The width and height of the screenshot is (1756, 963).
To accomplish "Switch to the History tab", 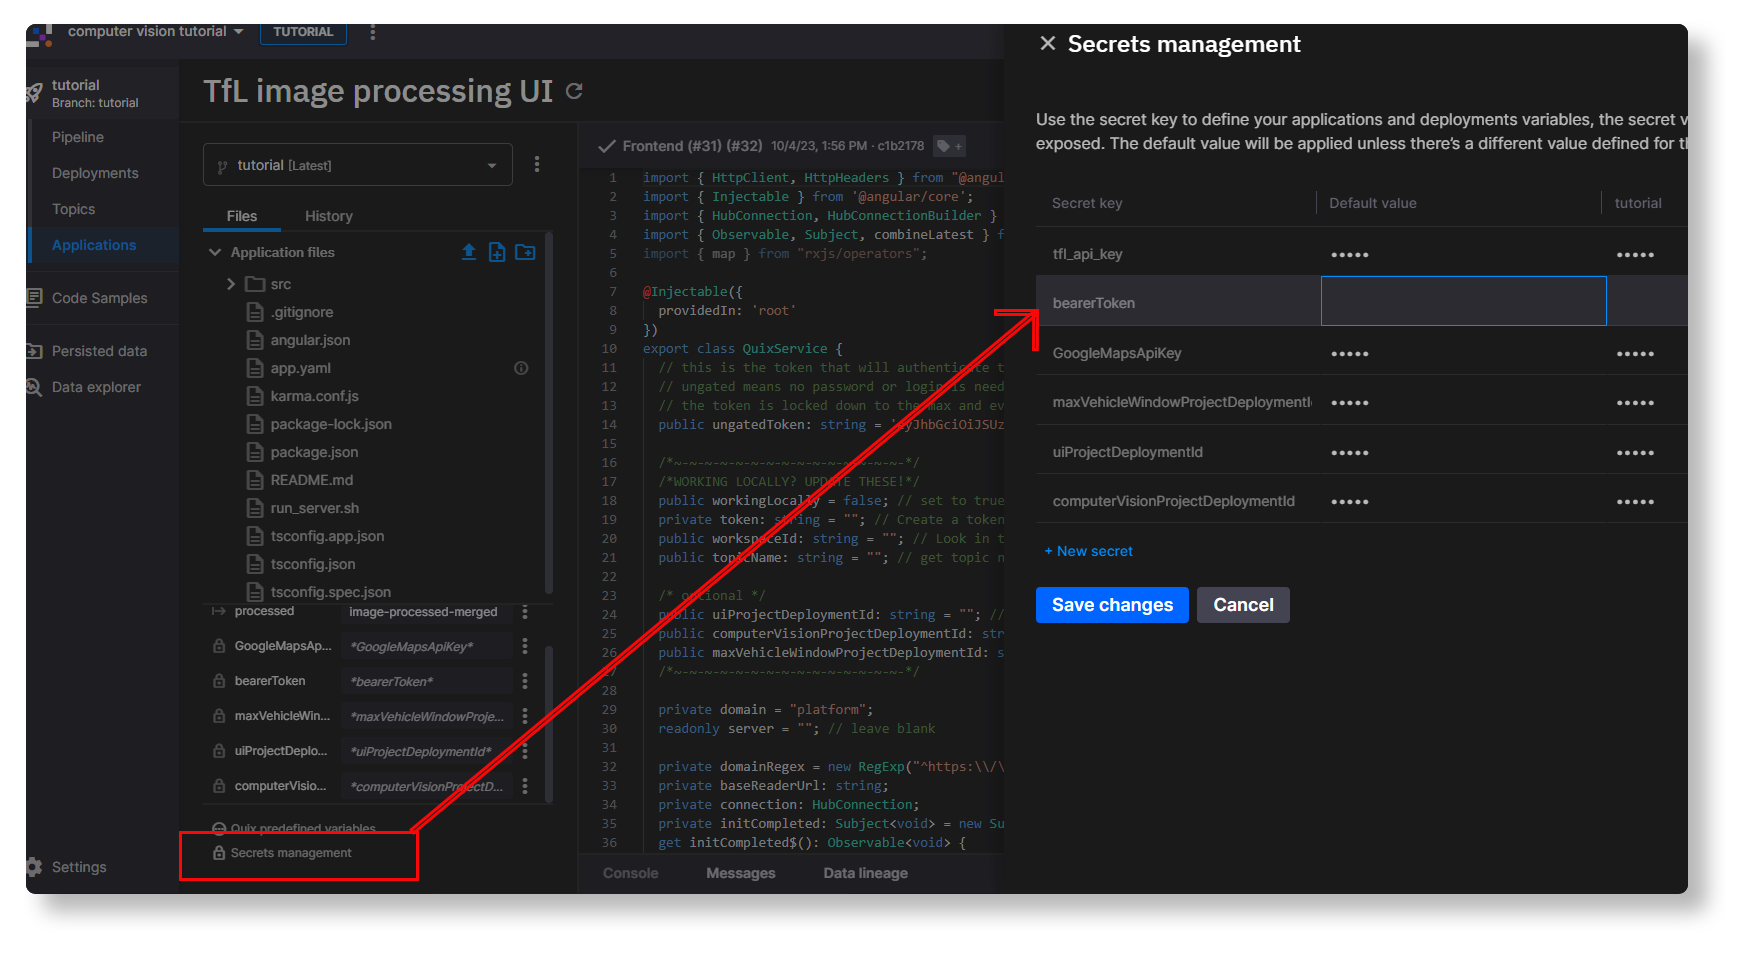I will click(328, 215).
